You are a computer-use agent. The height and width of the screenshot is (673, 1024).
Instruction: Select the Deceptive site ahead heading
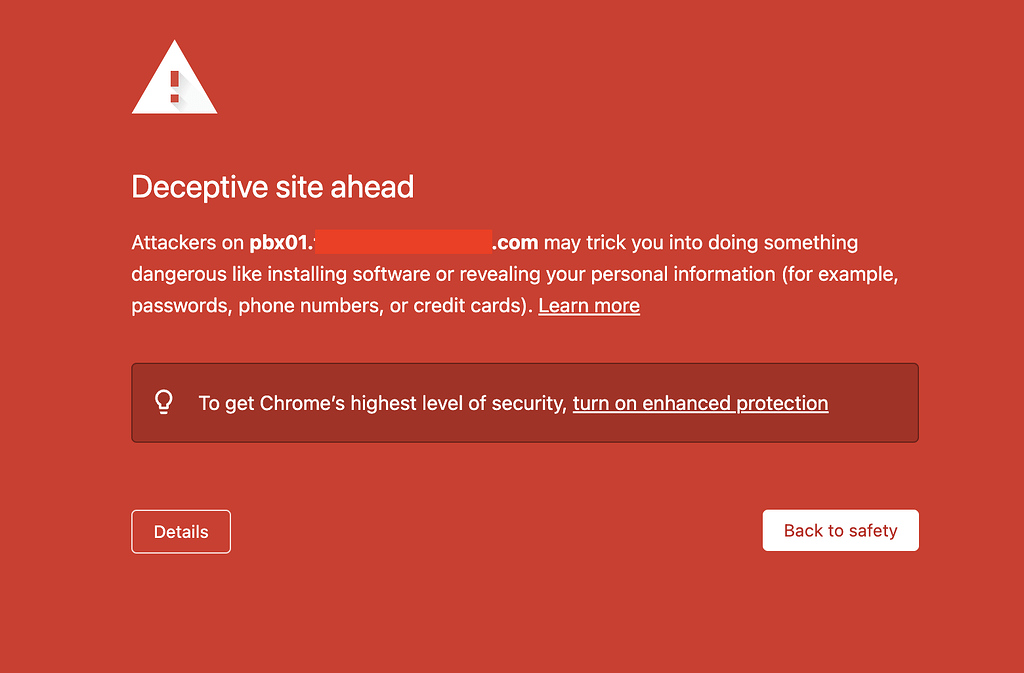coord(272,187)
